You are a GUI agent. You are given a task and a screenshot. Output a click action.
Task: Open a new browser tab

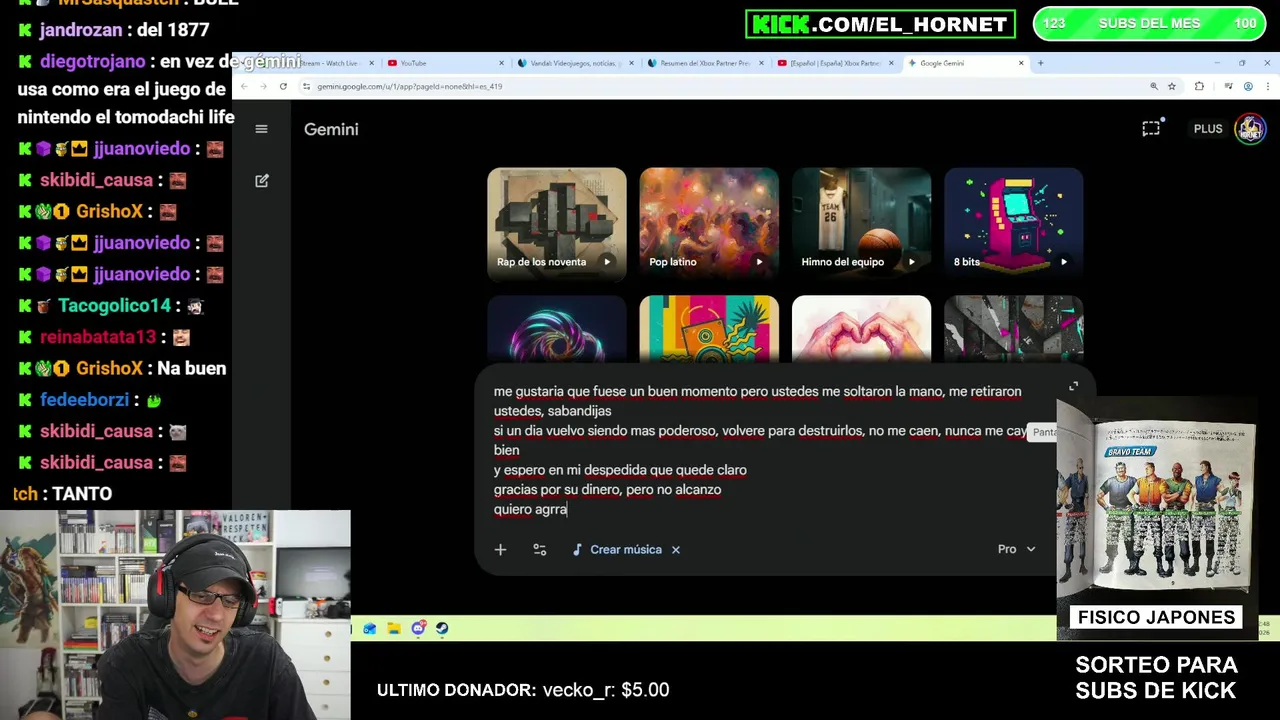[1041, 63]
